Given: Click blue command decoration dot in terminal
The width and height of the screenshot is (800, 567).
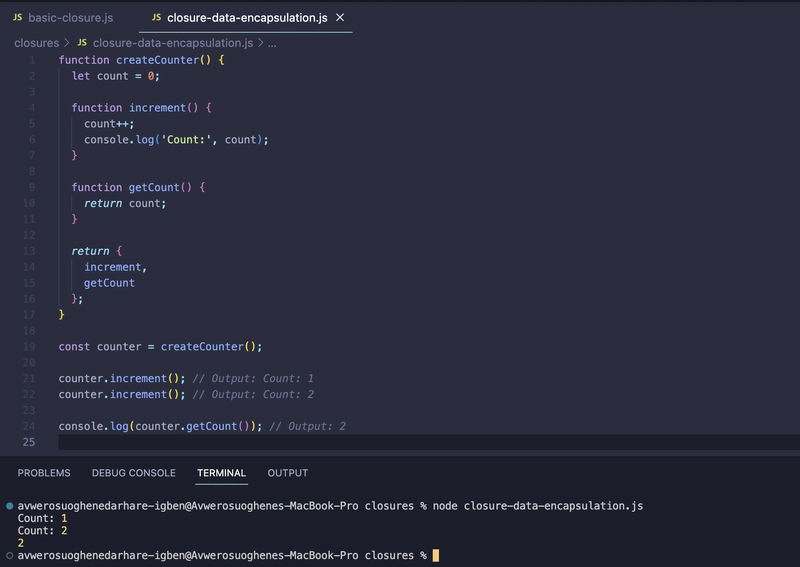Looking at the screenshot, I should [x=9, y=506].
